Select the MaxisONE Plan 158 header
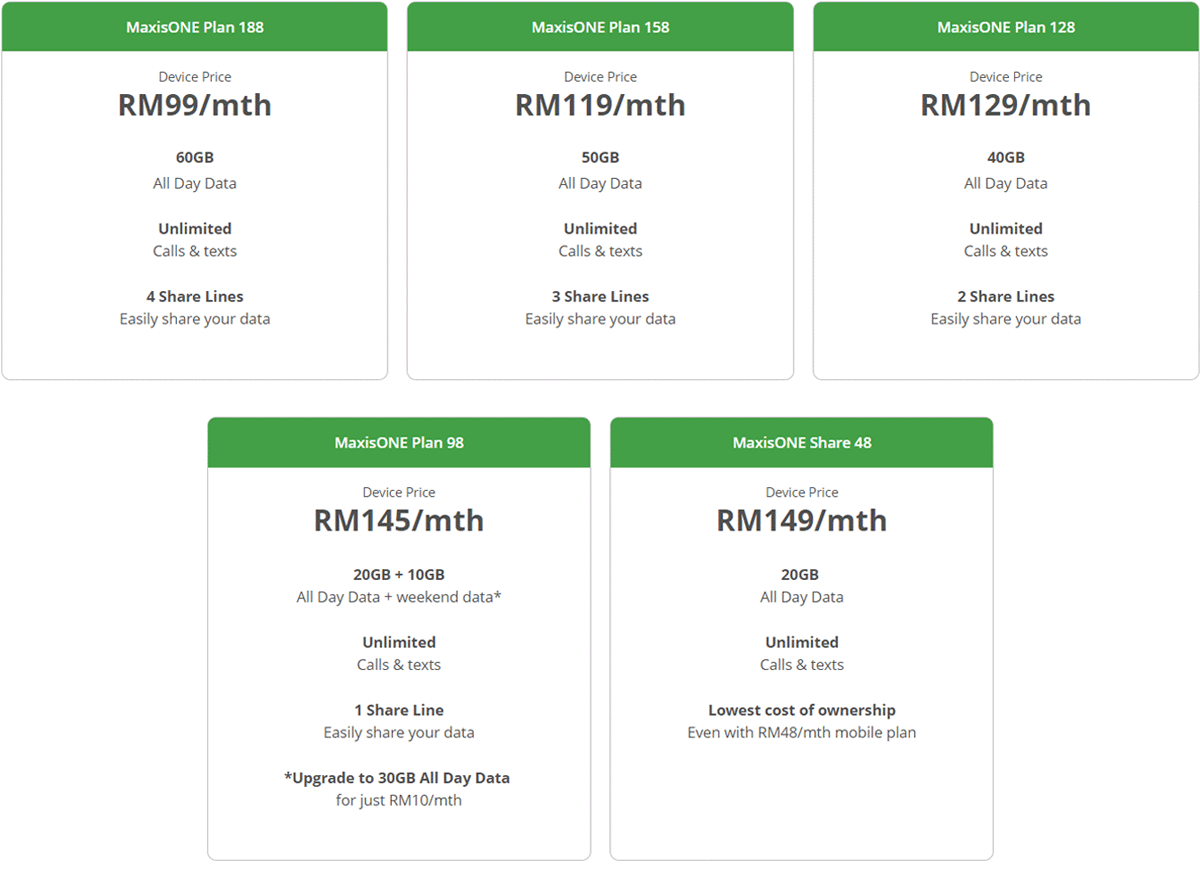This screenshot has height=880, width=1200. point(600,27)
